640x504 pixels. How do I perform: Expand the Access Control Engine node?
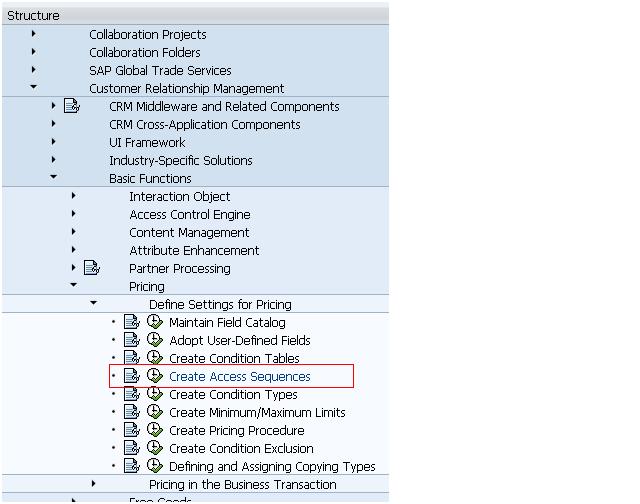click(x=73, y=213)
